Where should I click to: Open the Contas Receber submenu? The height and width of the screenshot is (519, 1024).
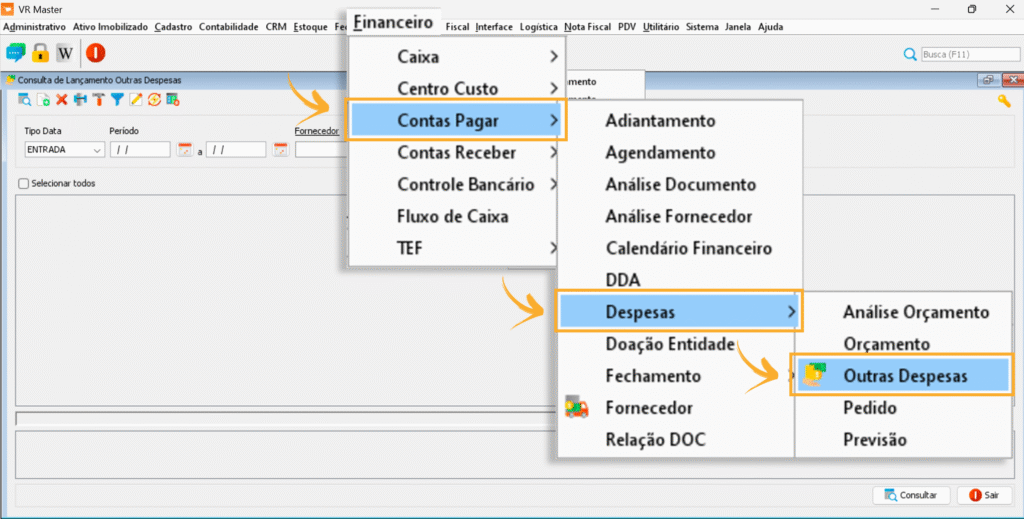453,152
